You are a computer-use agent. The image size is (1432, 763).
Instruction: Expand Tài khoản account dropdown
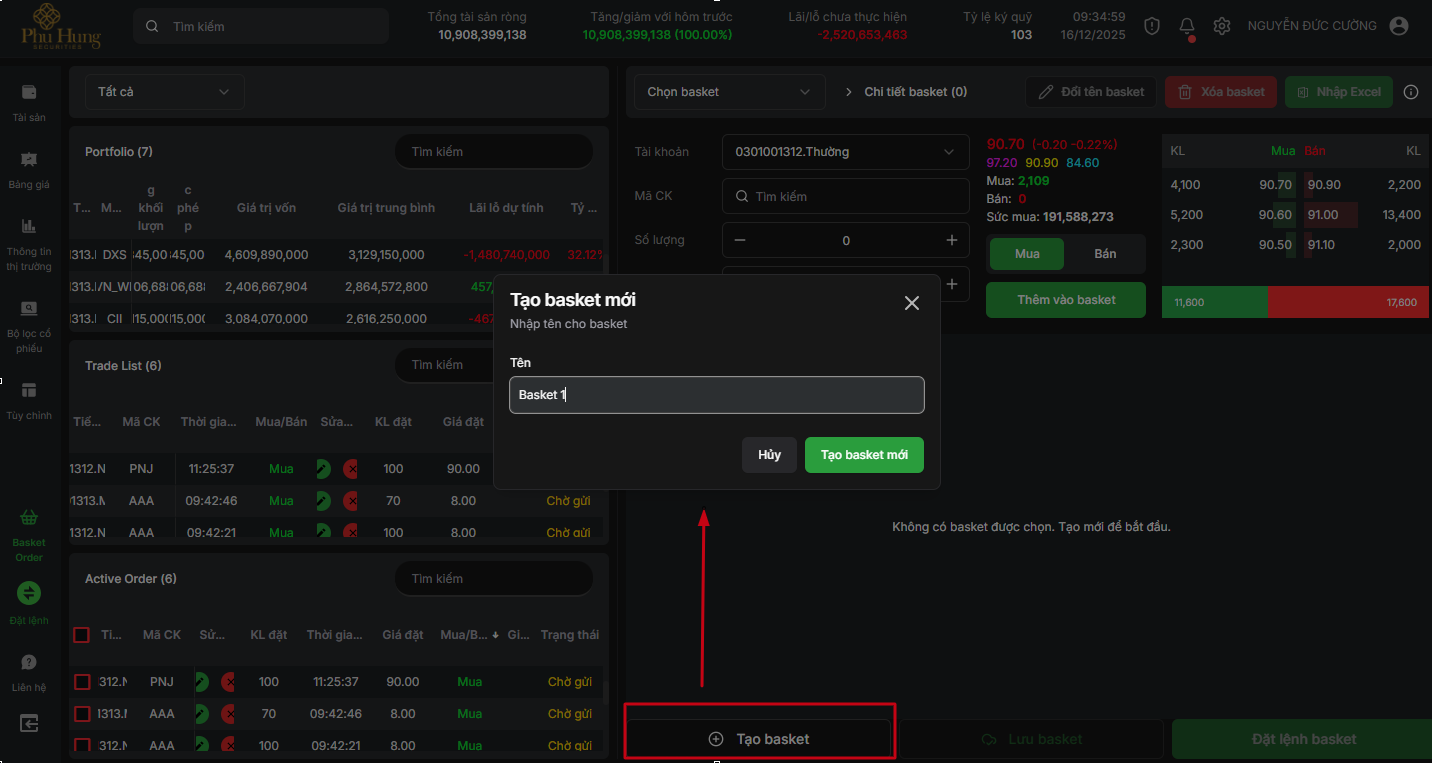(x=845, y=152)
